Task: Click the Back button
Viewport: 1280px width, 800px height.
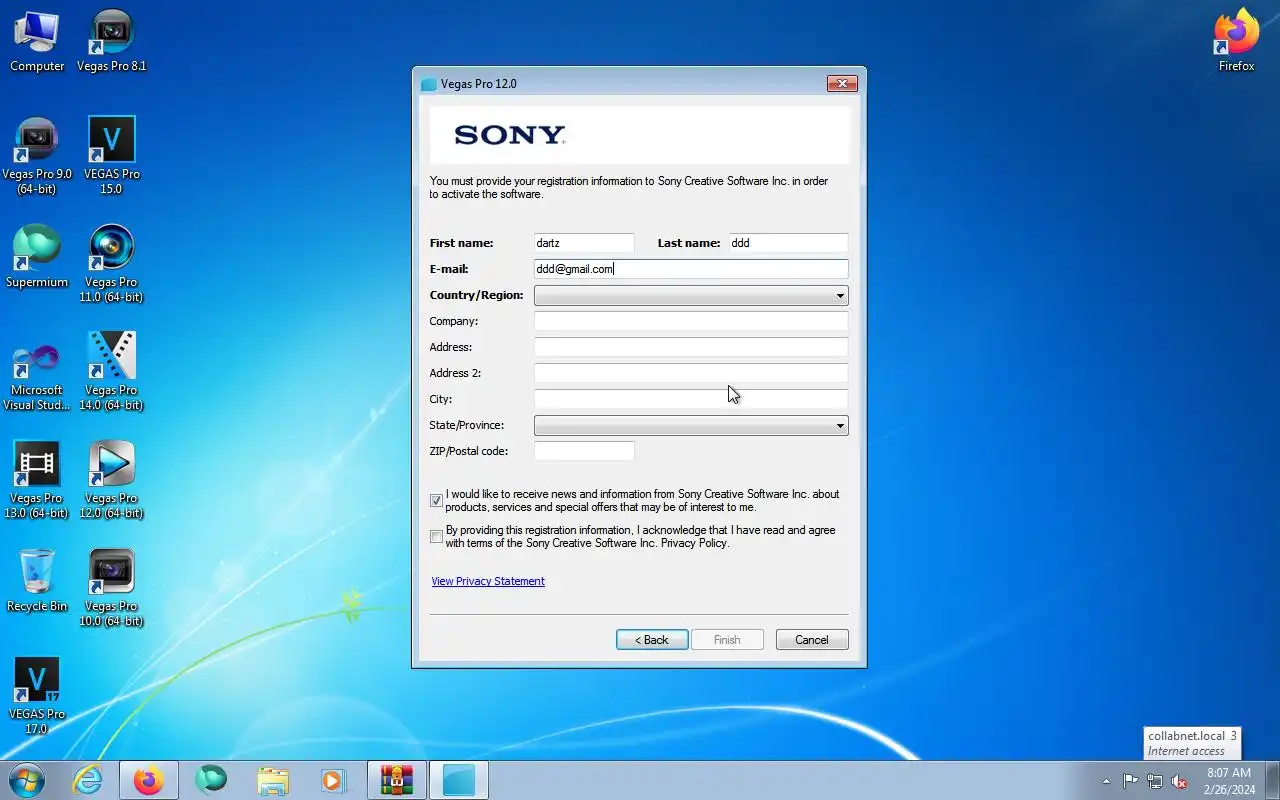Action: point(652,640)
